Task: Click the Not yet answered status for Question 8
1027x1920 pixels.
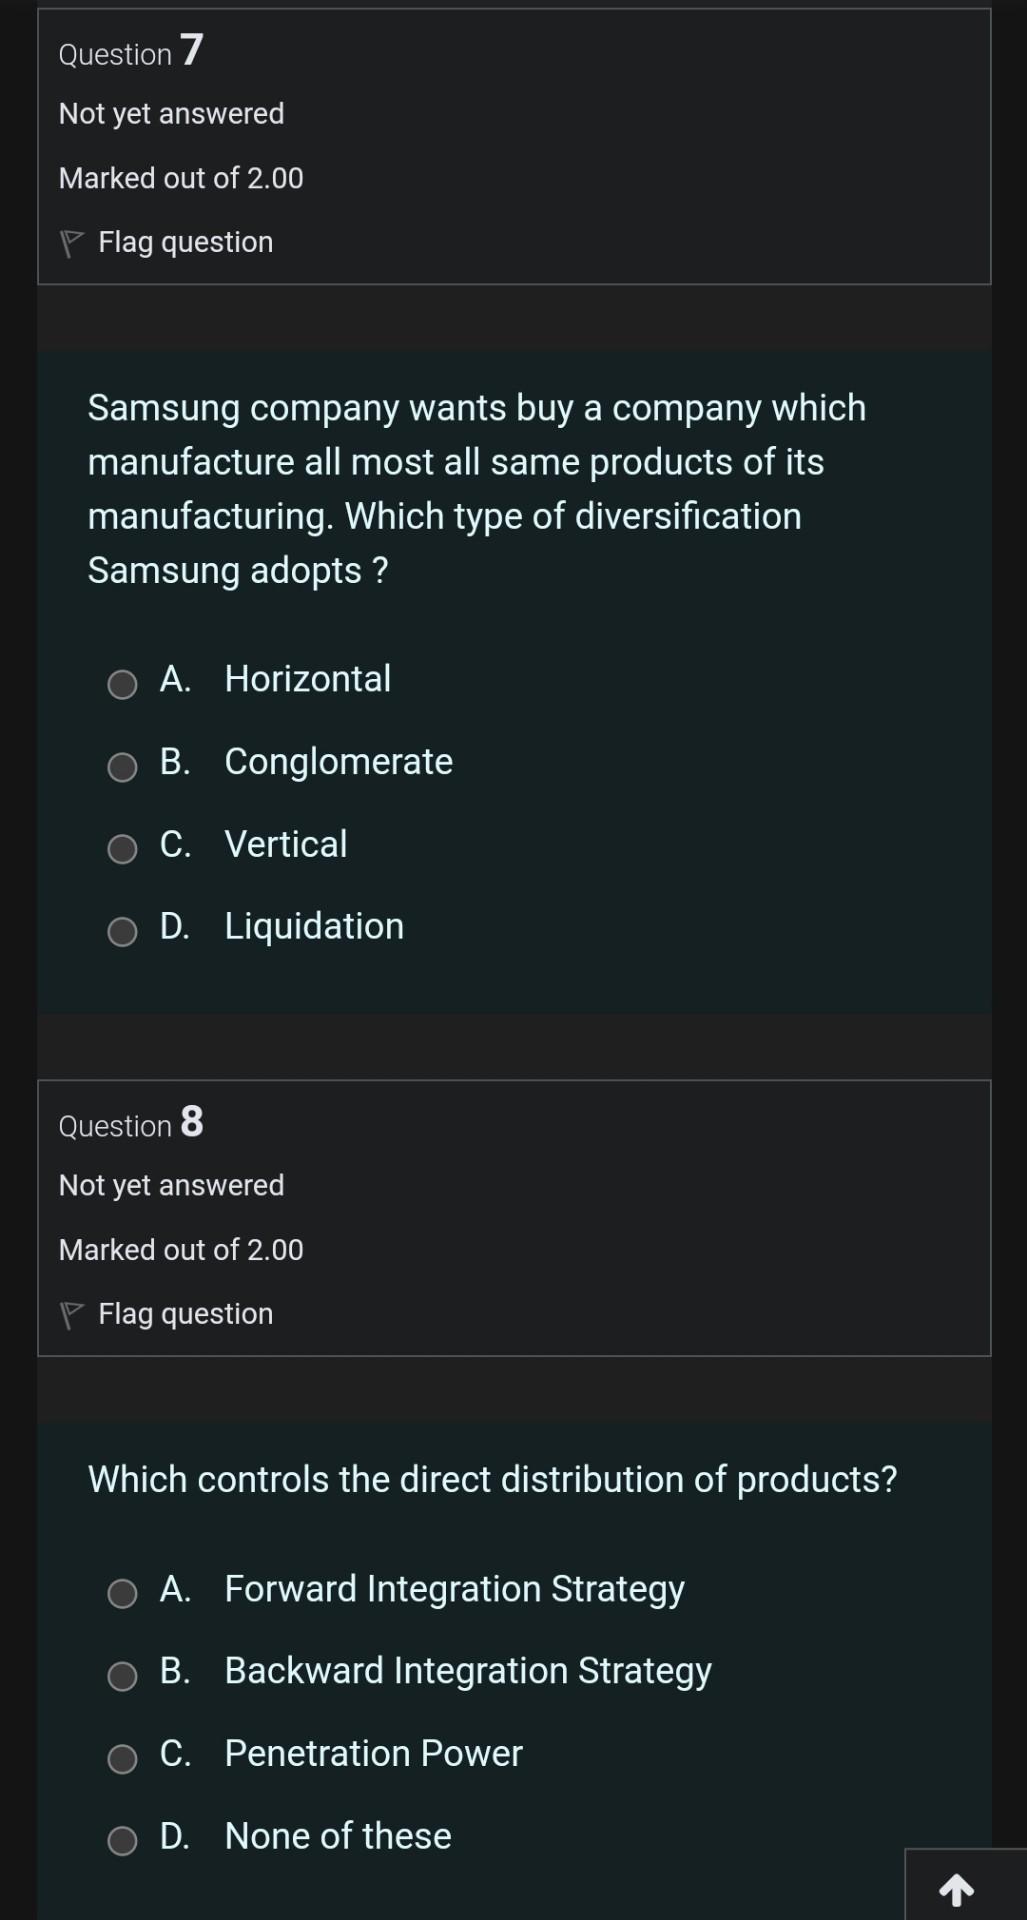Action: click(x=171, y=1185)
